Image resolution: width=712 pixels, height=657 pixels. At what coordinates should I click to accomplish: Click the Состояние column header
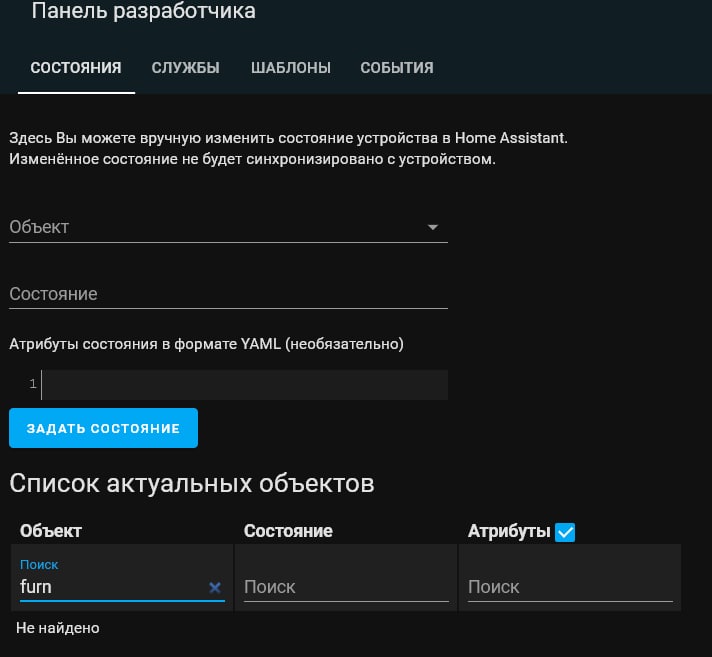pyautogui.click(x=288, y=531)
